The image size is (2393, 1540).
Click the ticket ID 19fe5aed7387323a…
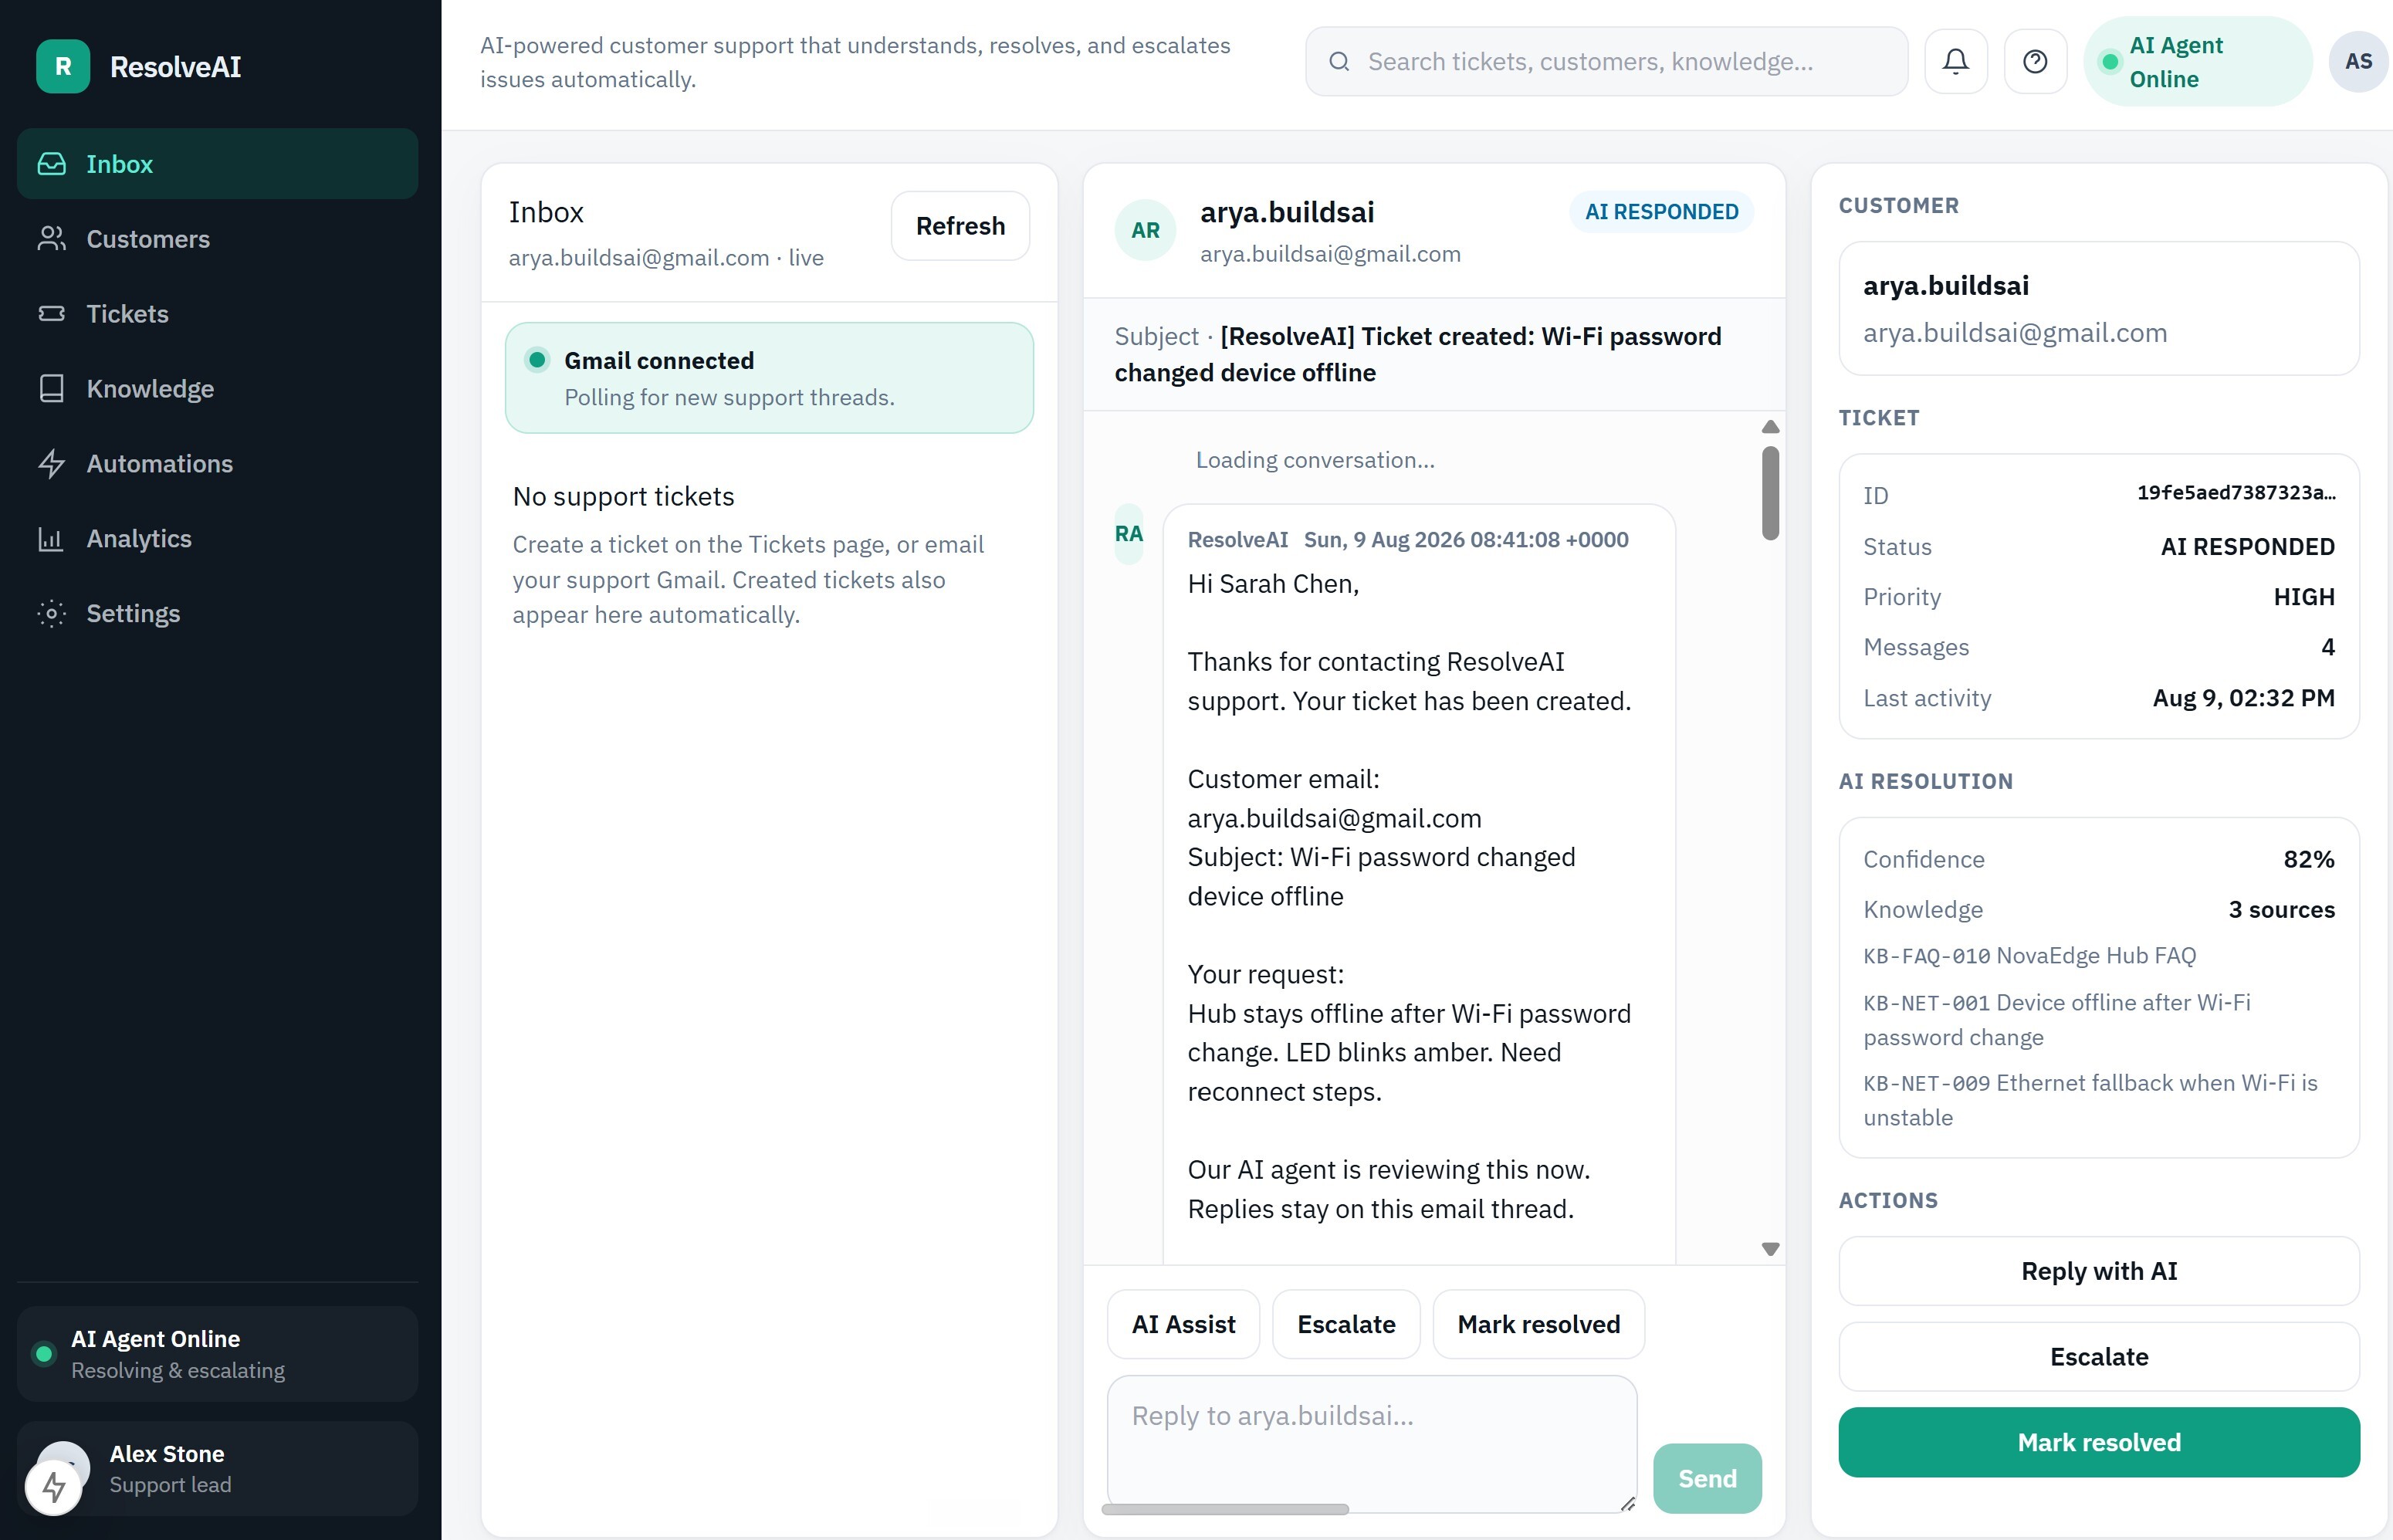[x=2236, y=493]
